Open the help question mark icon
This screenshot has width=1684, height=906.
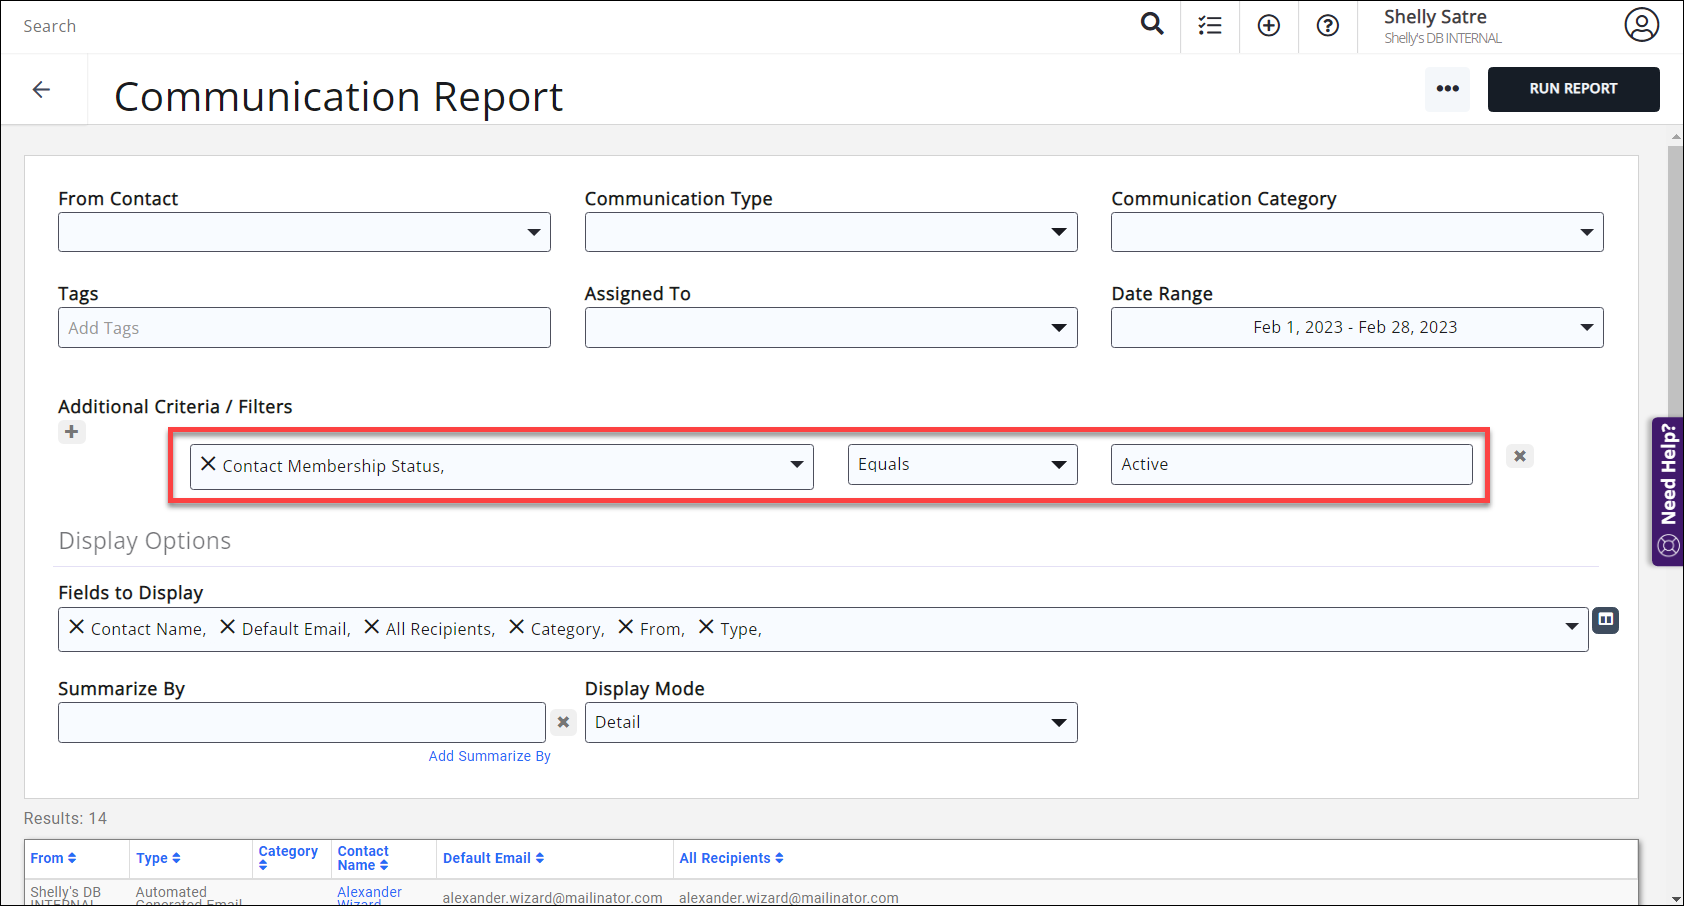pyautogui.click(x=1328, y=26)
